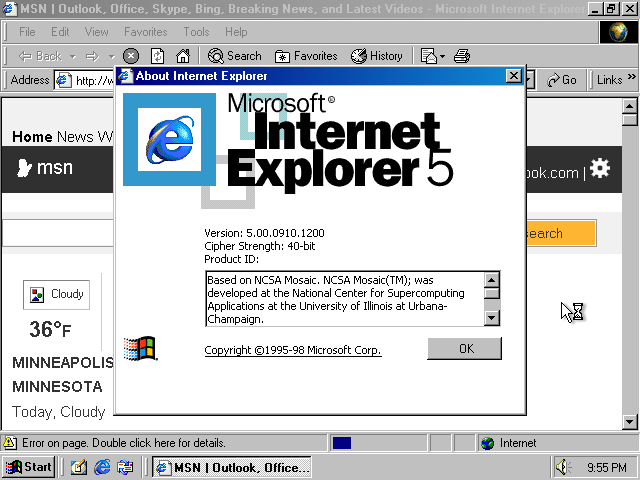
Task: Open the File menu
Action: [27, 32]
